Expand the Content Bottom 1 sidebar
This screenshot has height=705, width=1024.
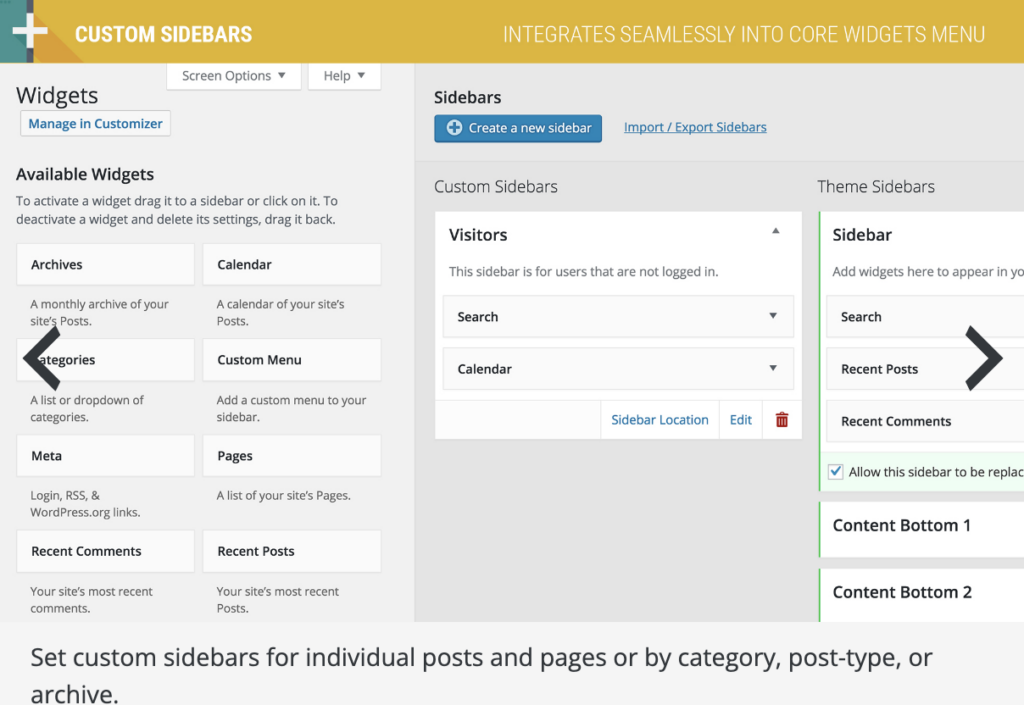tap(922, 529)
